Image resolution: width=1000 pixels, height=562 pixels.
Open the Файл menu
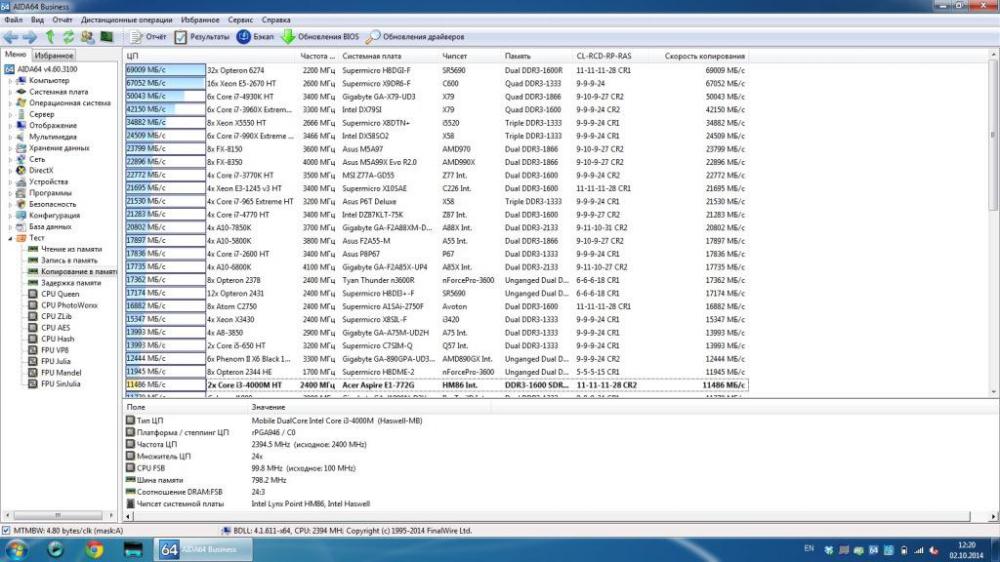[x=13, y=20]
